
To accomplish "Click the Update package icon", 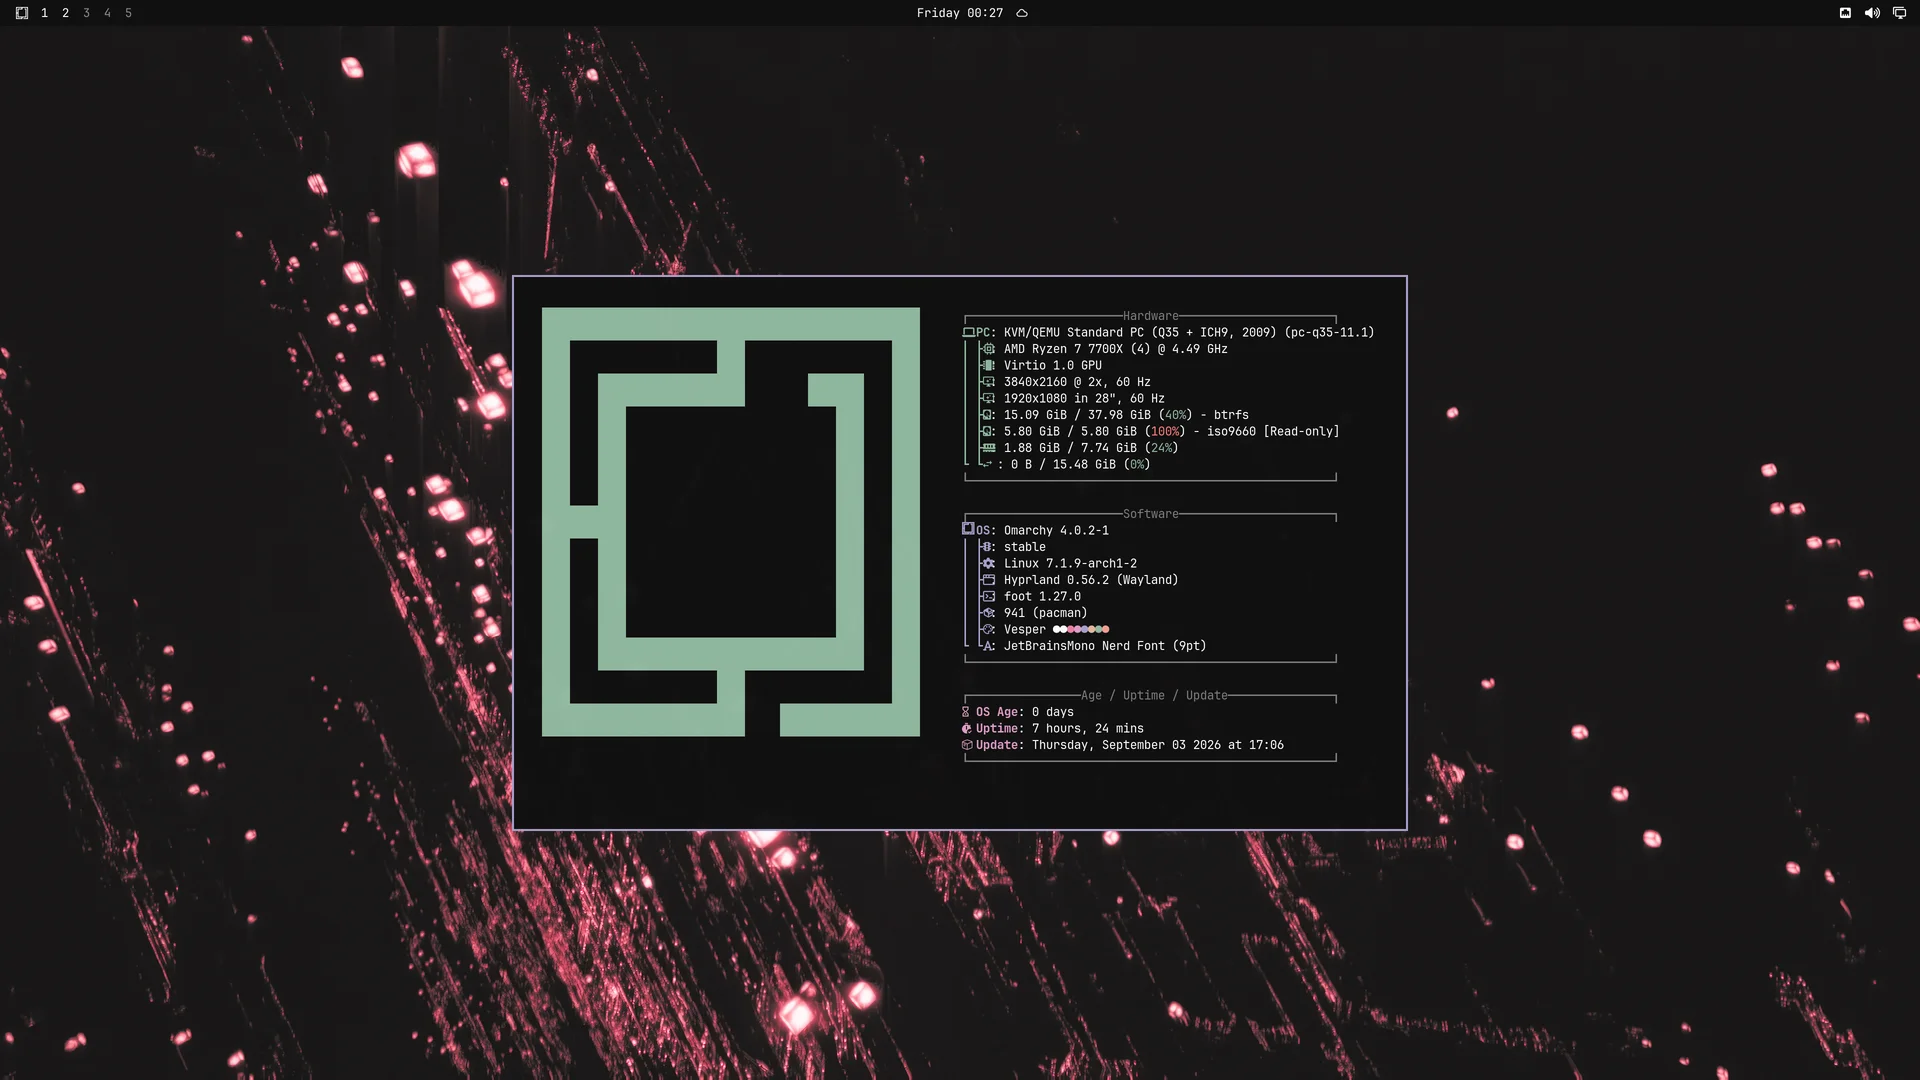I will [966, 745].
